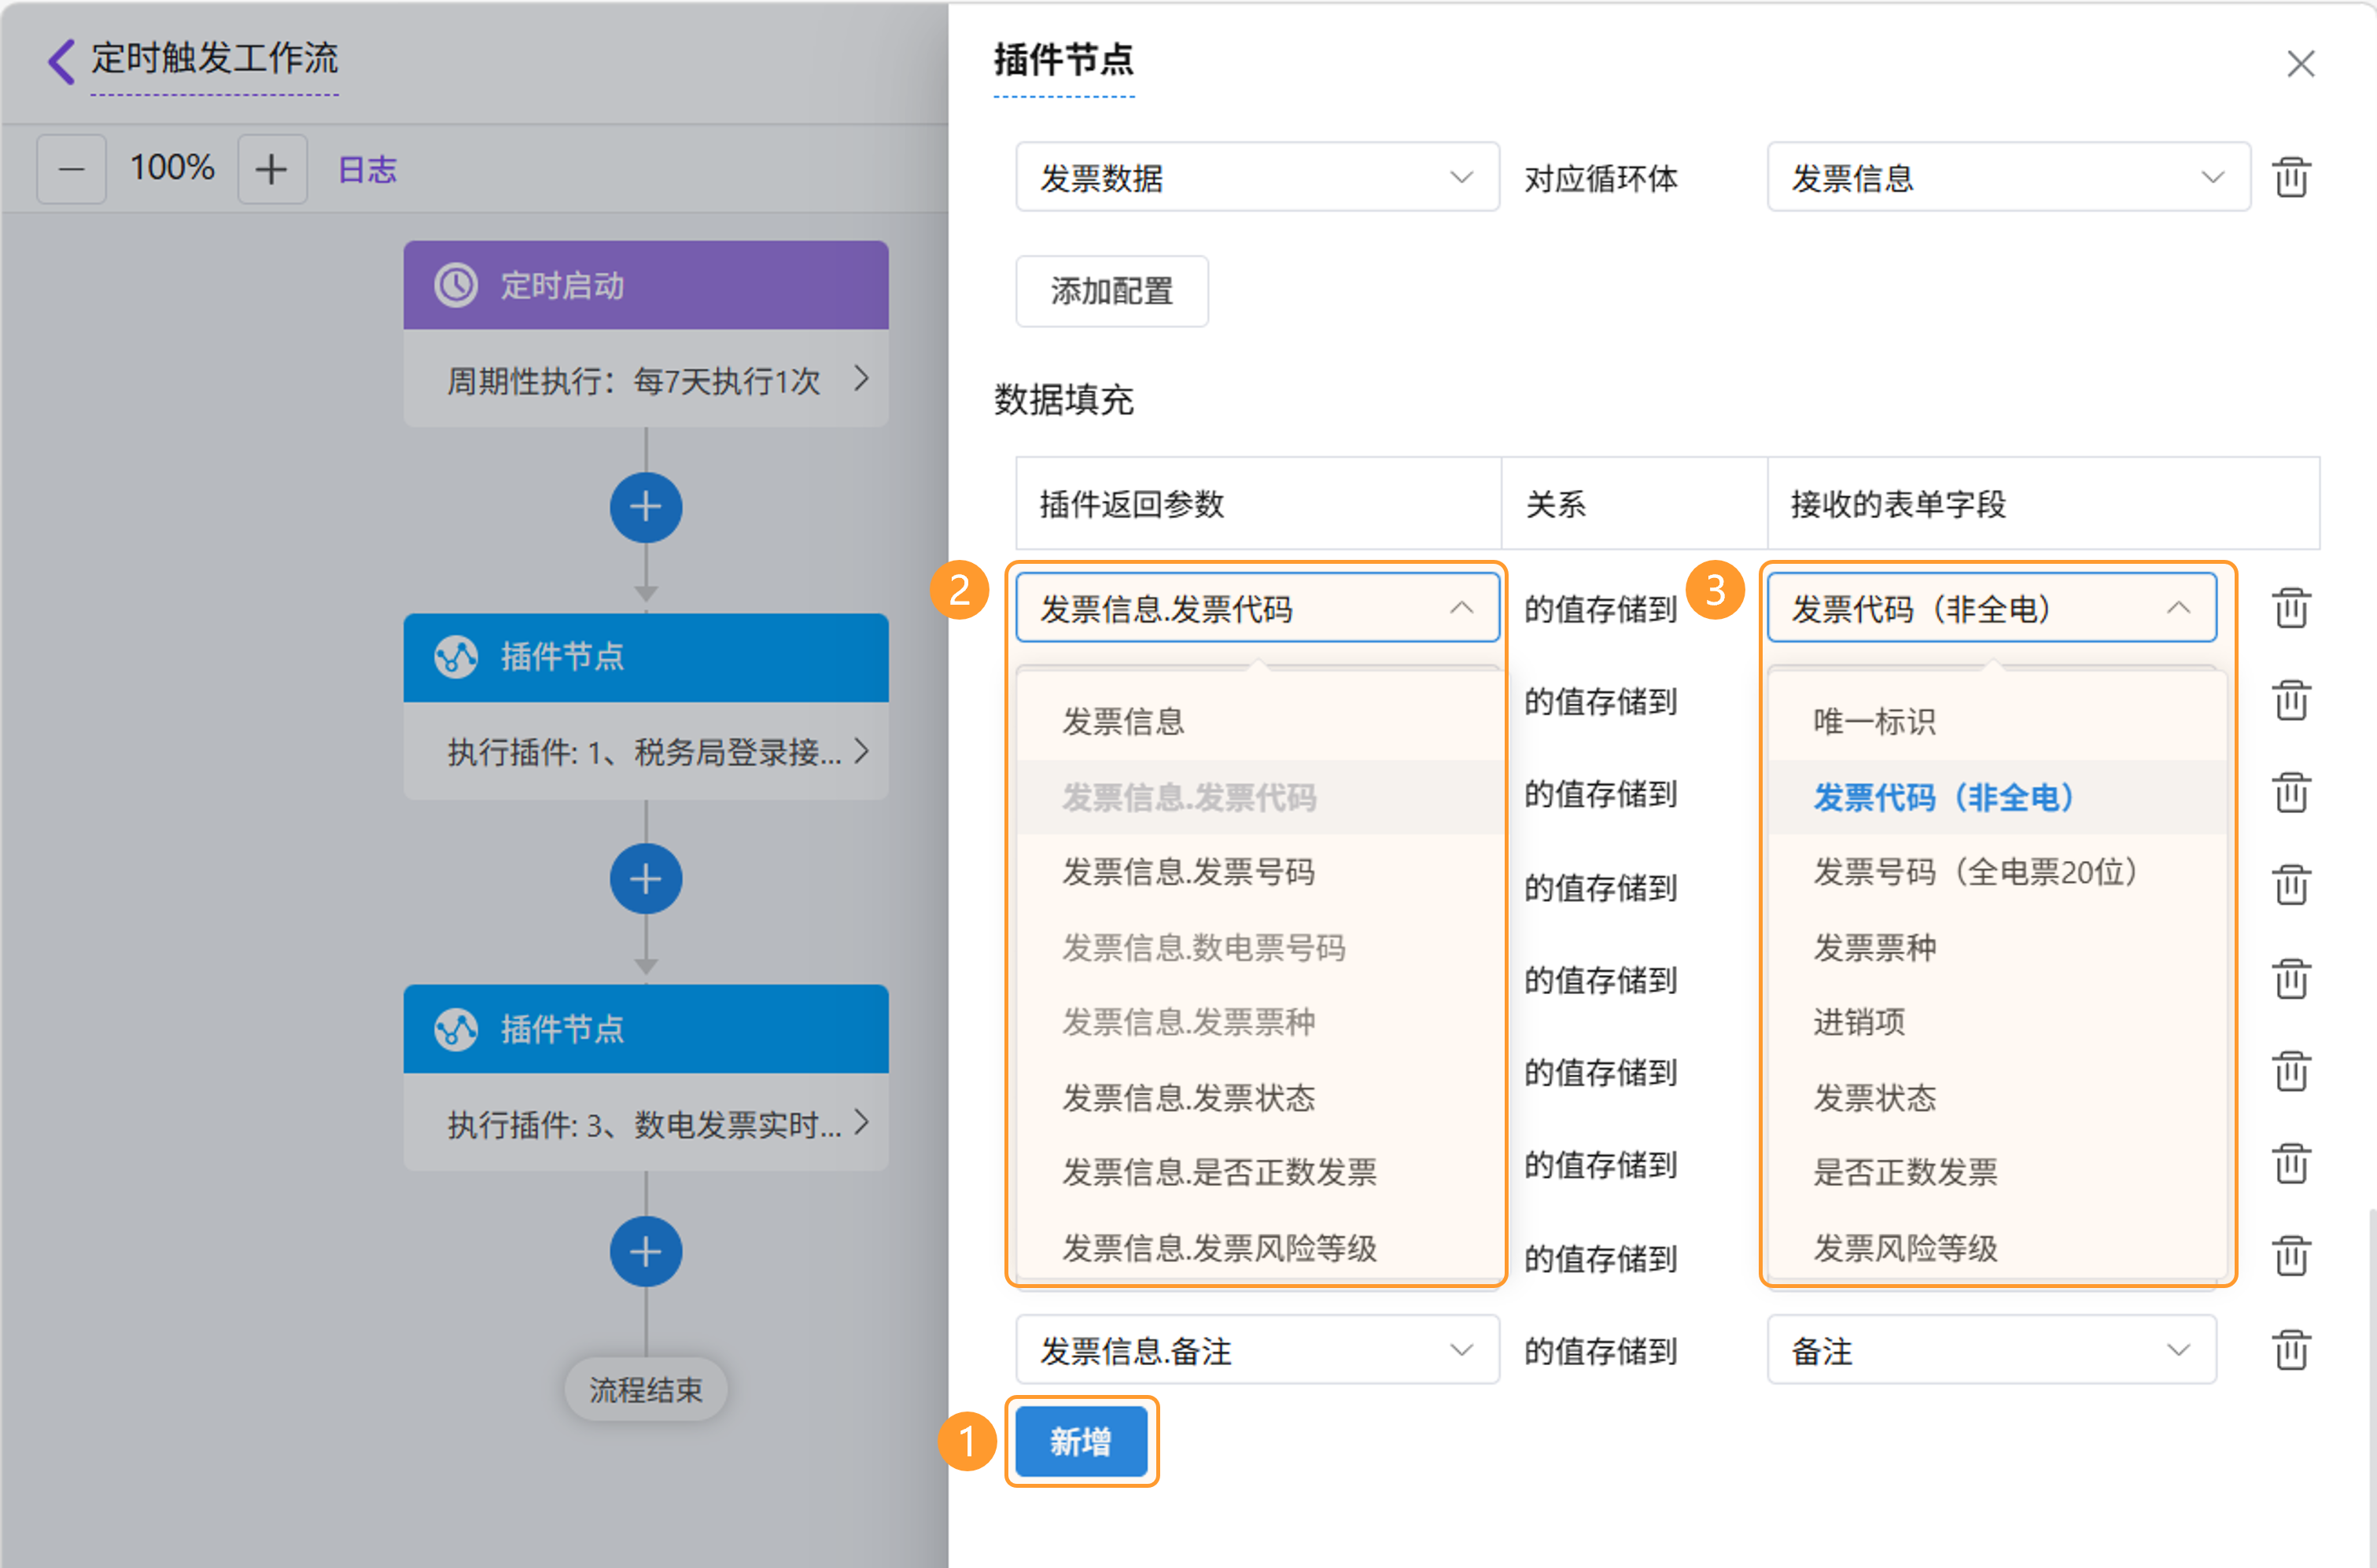
Task: Add node between the two 插件节点 blocks
Action: (646, 879)
